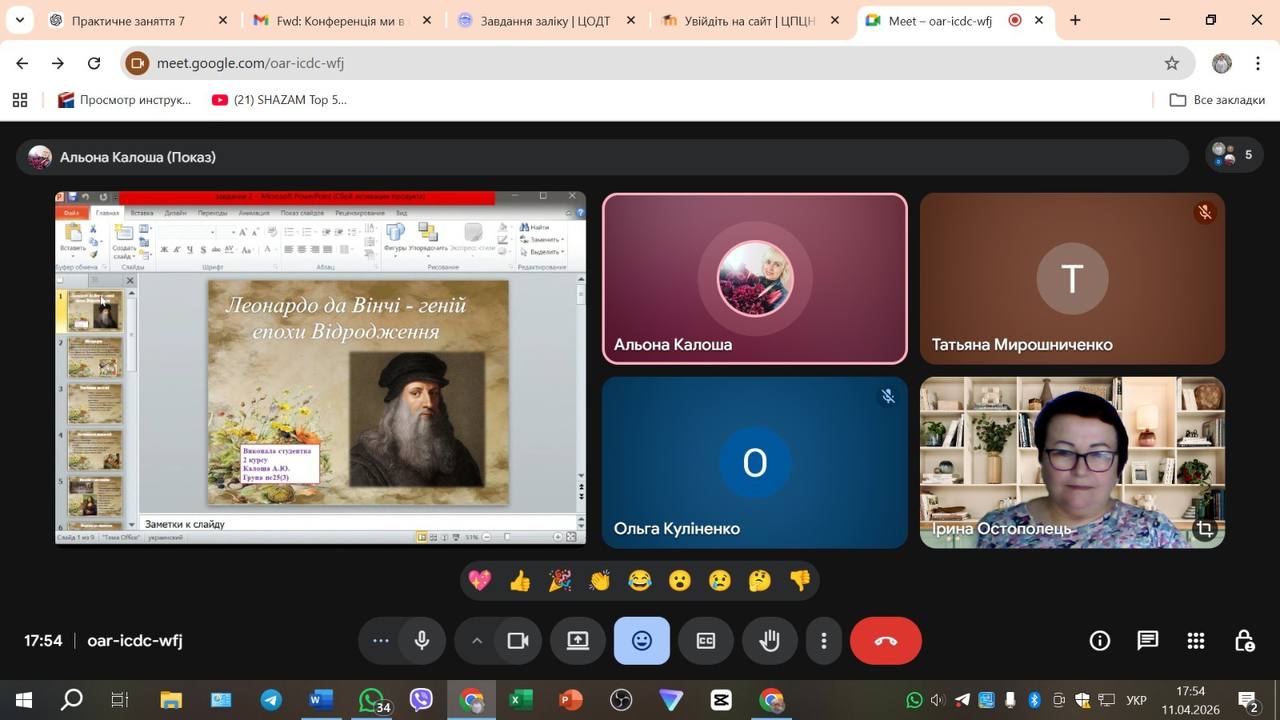Viewport: 1280px width, 720px height.
Task: Leave the call with red hang-up button
Action: [x=885, y=641]
